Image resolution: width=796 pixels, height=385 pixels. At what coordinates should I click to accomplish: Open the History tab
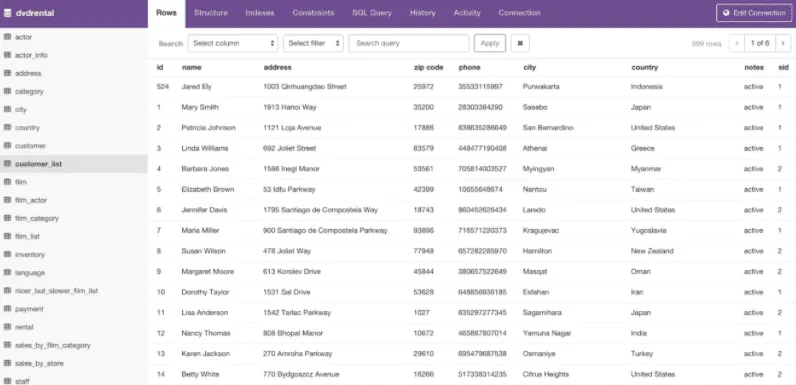pos(423,13)
